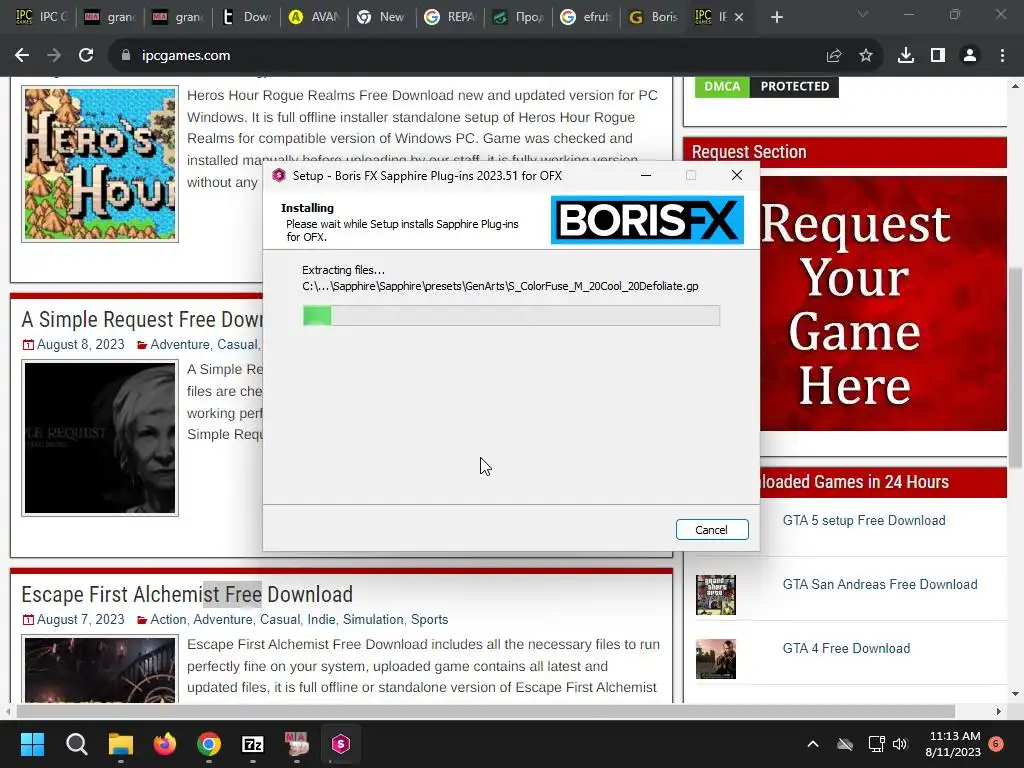Go back using the browser back arrow

22,56
